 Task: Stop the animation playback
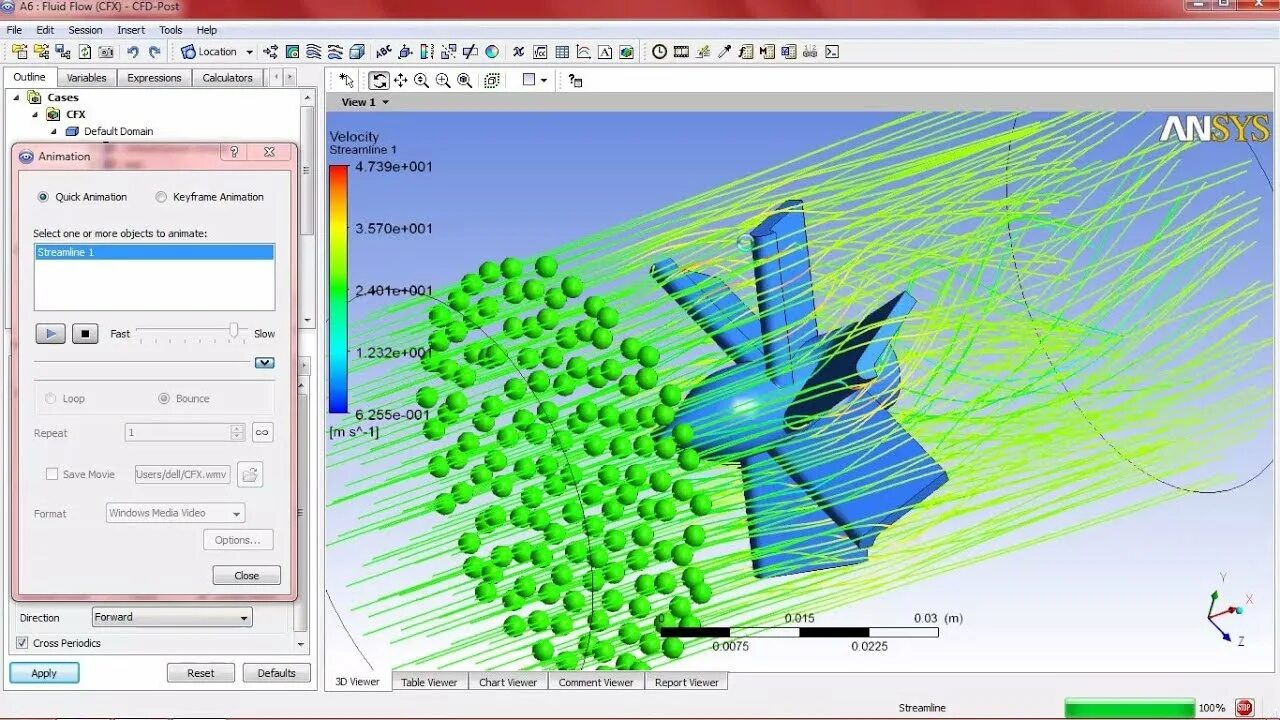tap(85, 333)
